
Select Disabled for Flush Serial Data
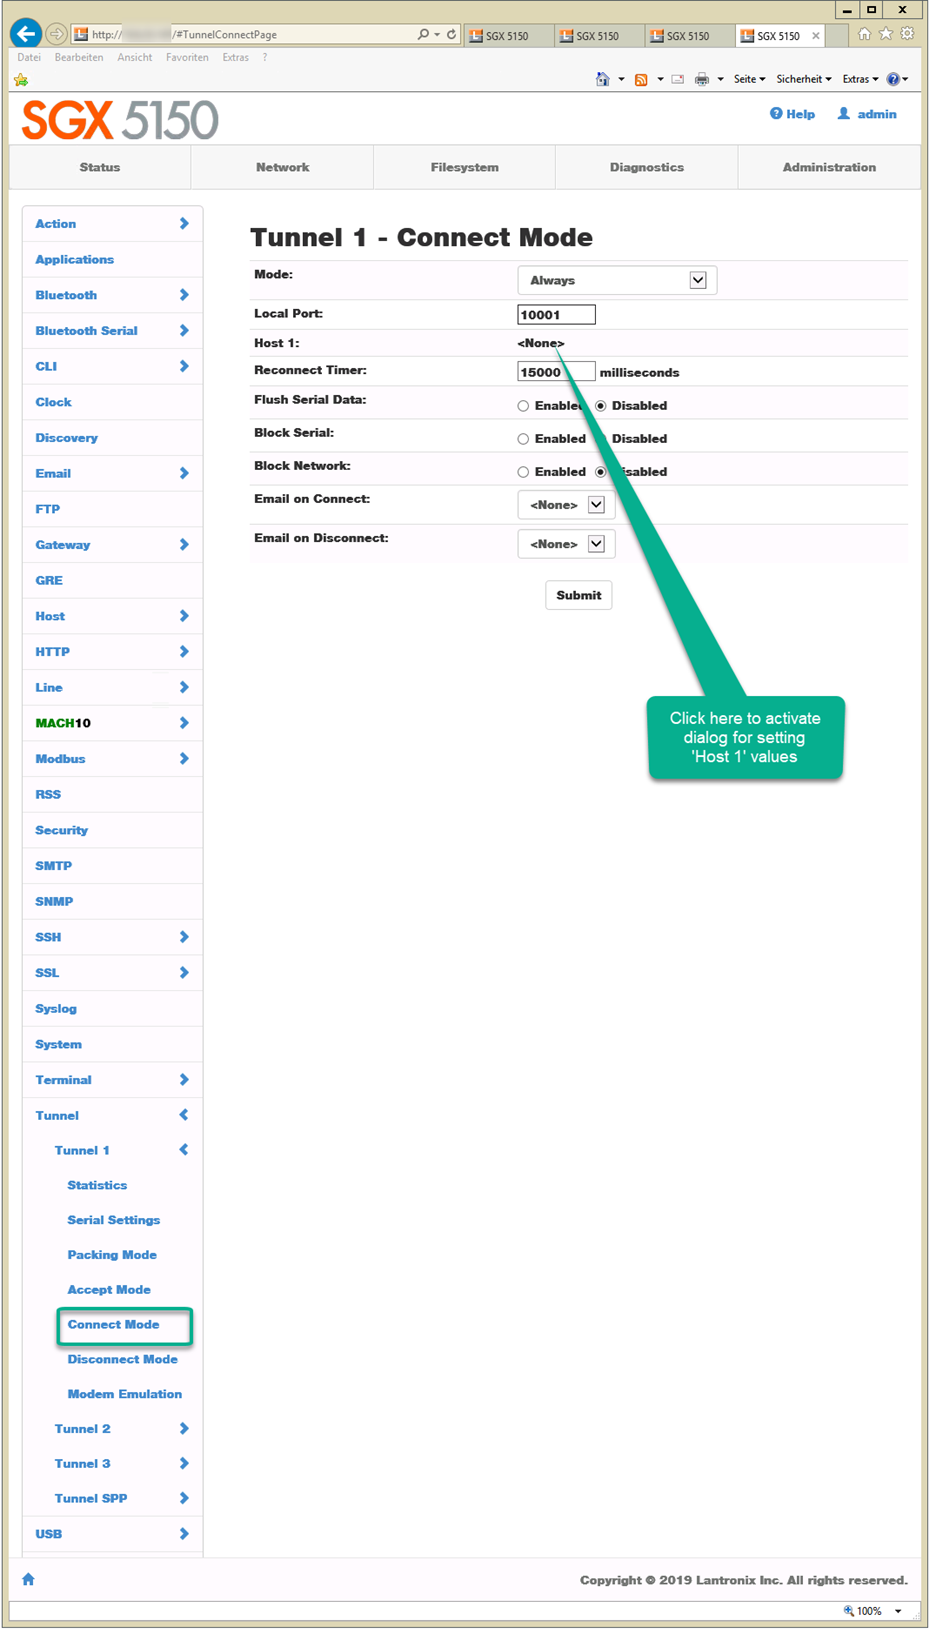(x=600, y=406)
